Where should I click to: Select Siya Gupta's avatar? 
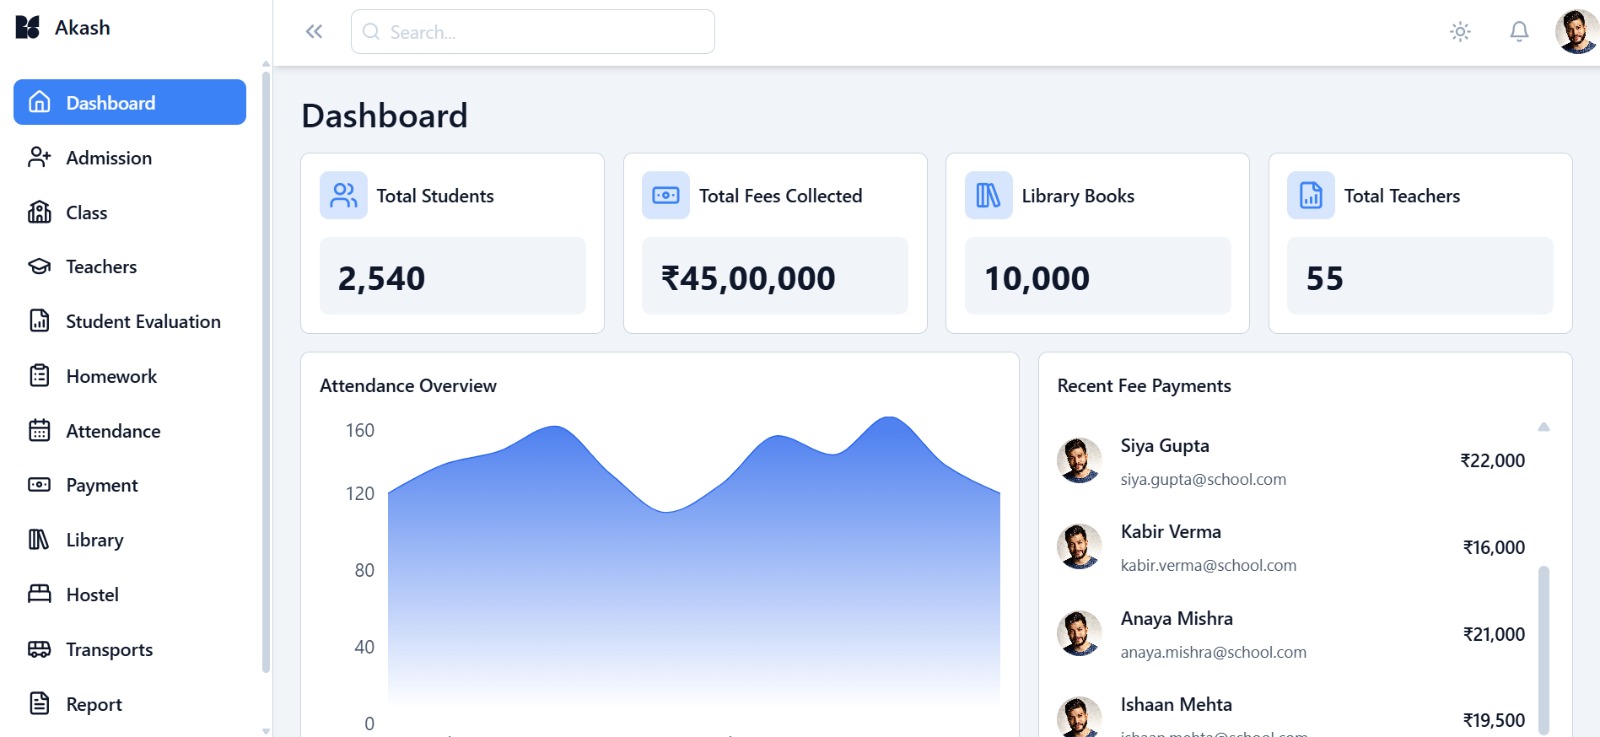click(x=1079, y=460)
